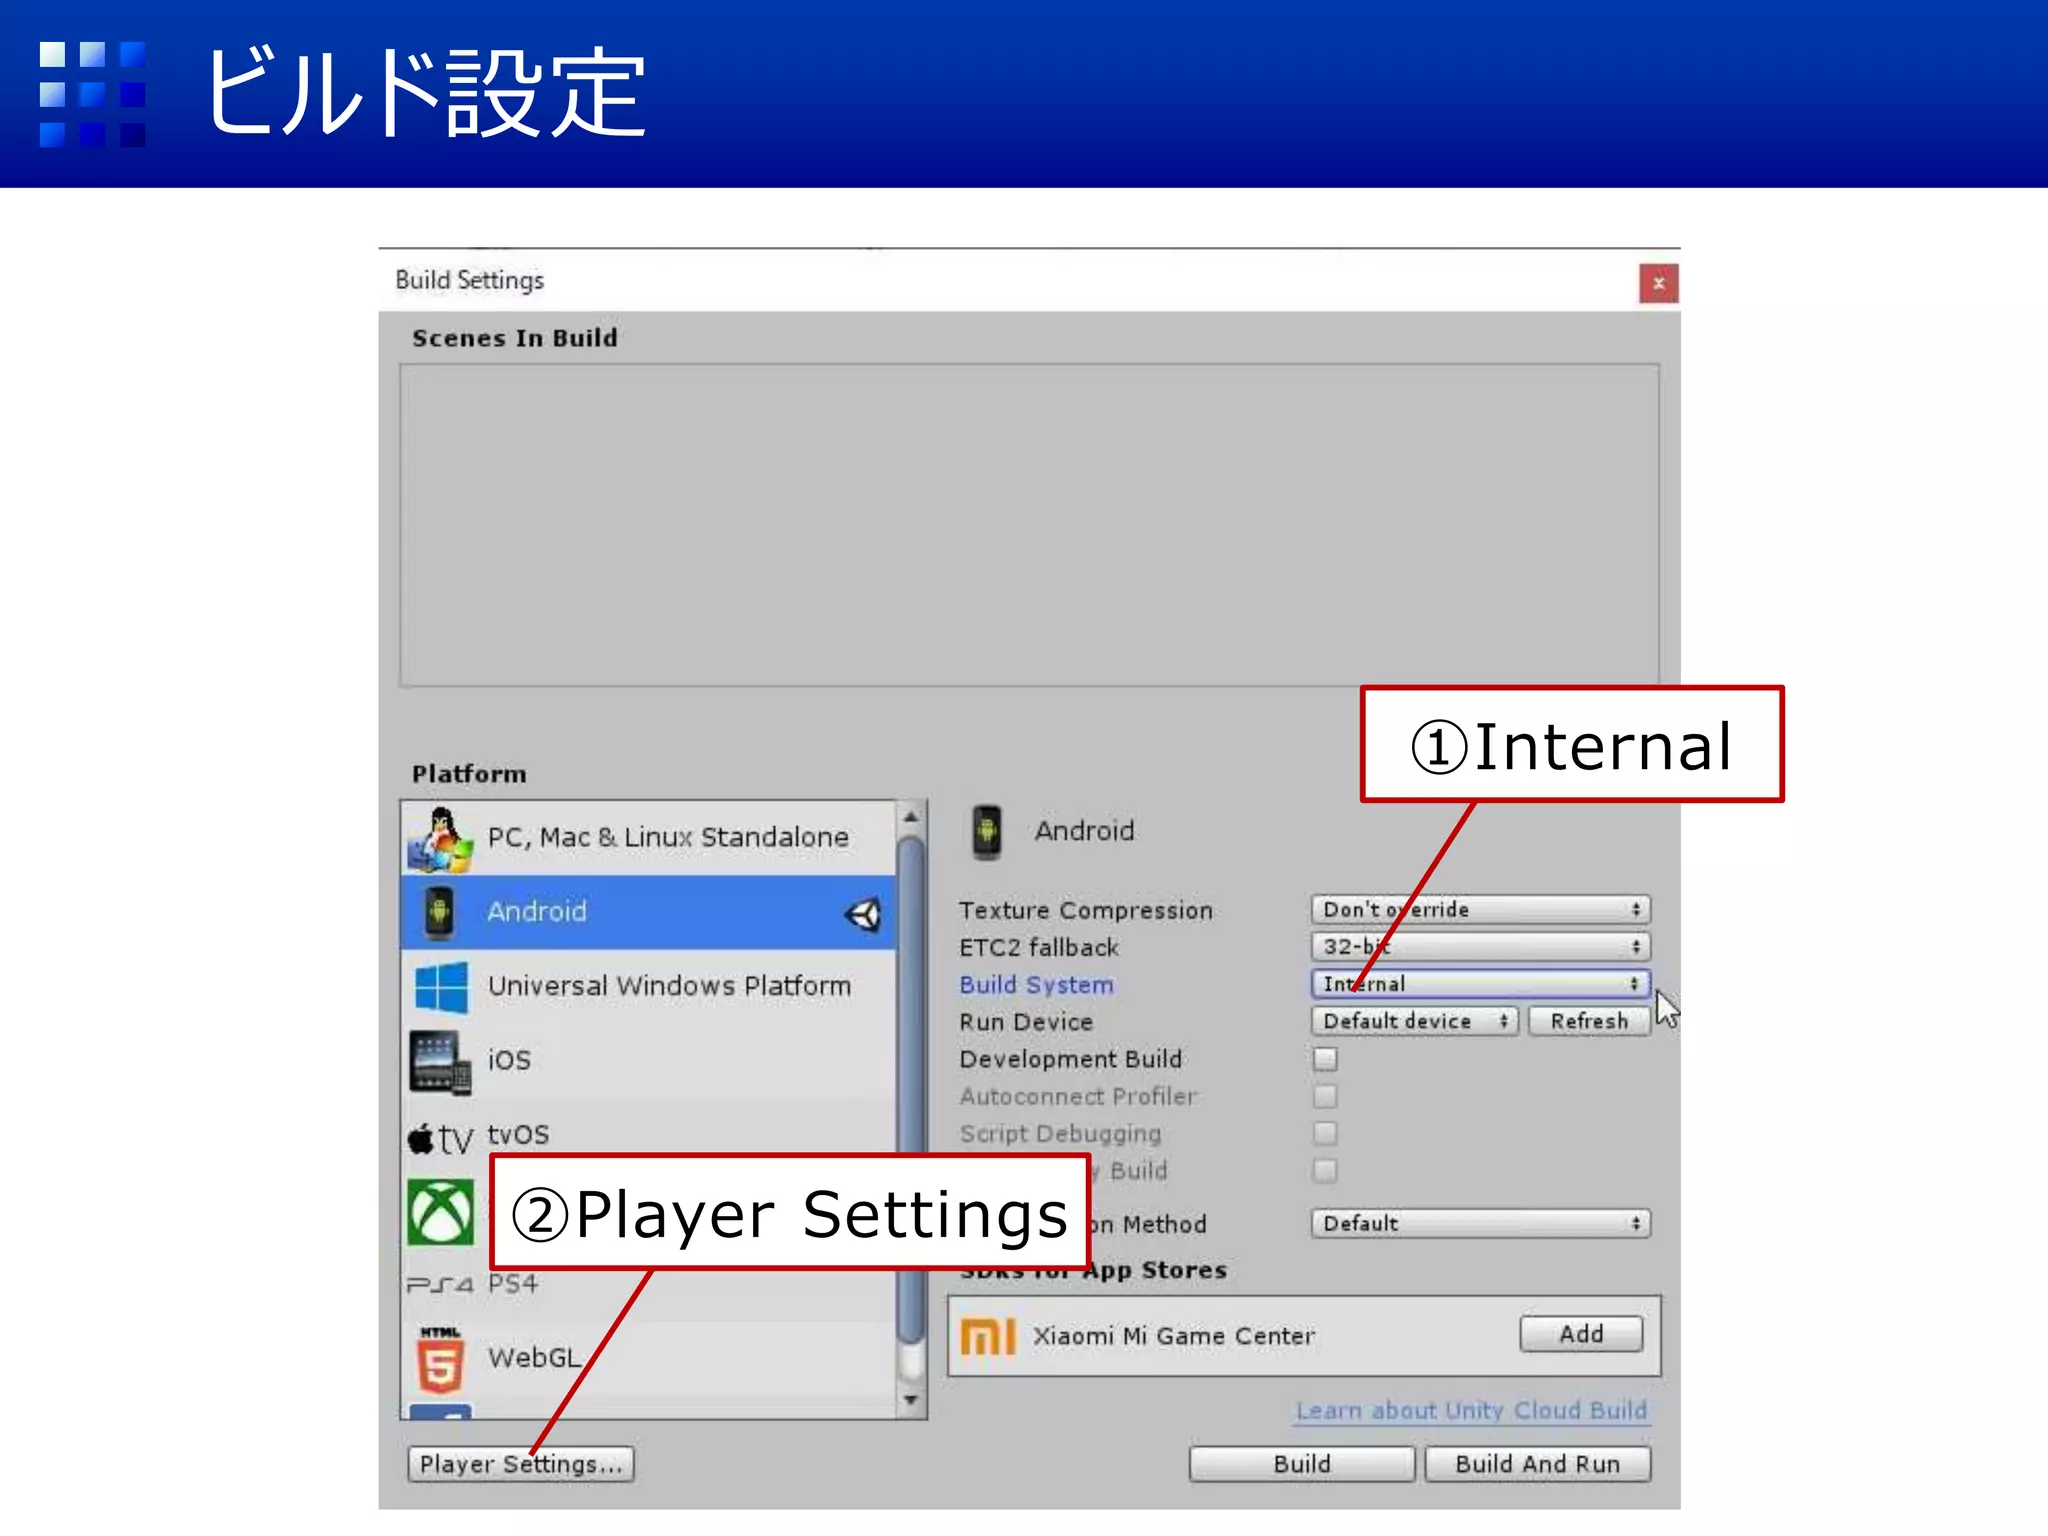Click the PC, Mac & Linux Standalone platform icon
The width and height of the screenshot is (2048, 1536).
(440, 839)
